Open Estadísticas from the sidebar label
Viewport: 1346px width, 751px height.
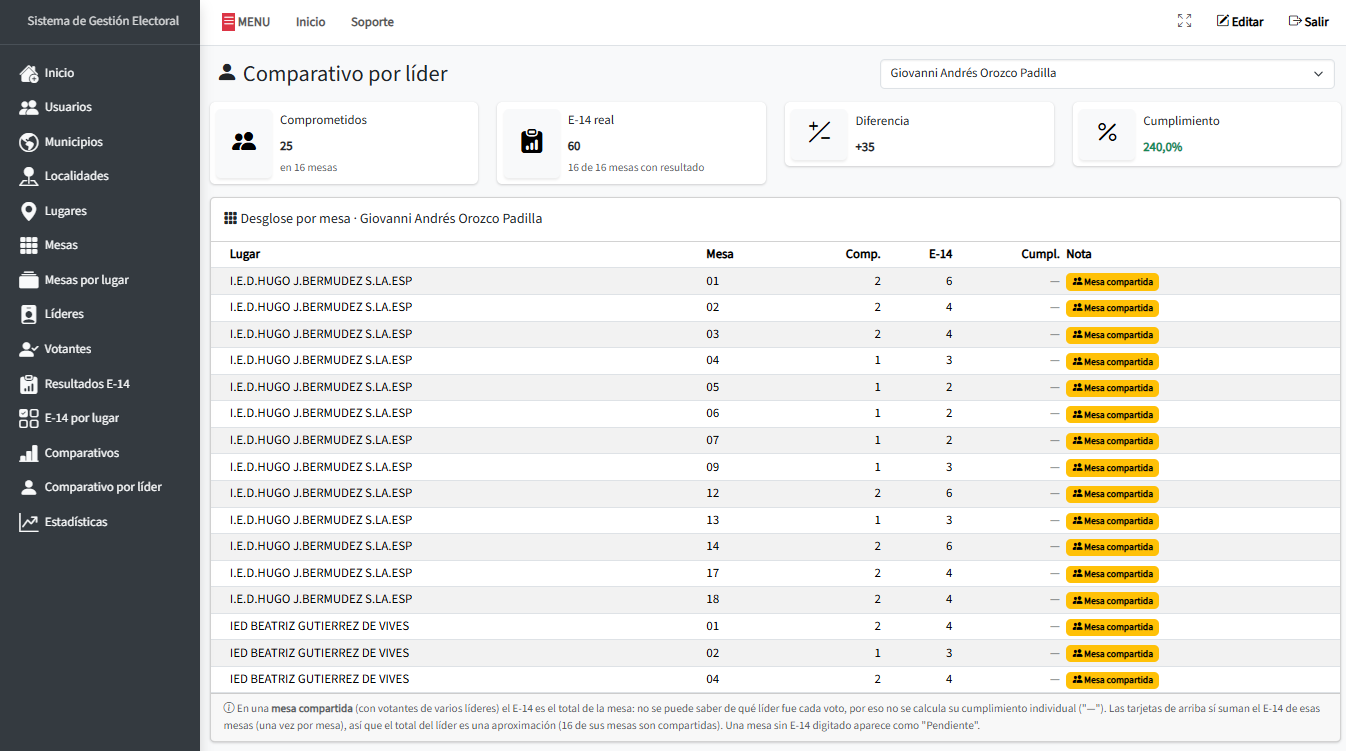pos(76,522)
